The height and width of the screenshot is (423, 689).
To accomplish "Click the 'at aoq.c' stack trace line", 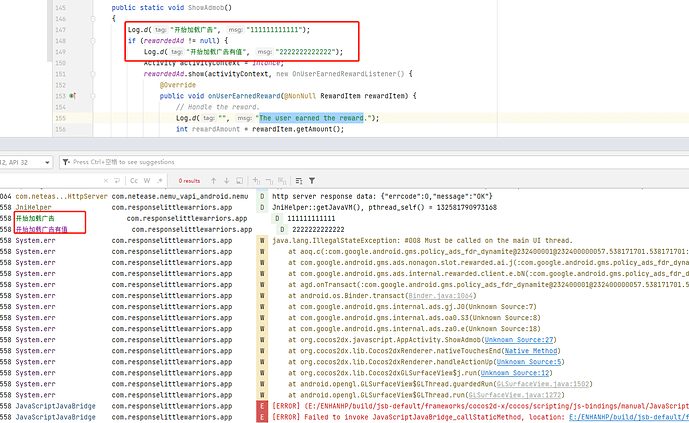I will click(488, 251).
